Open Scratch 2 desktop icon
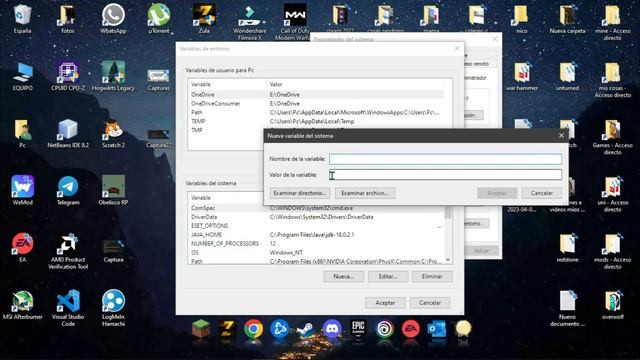 (113, 133)
